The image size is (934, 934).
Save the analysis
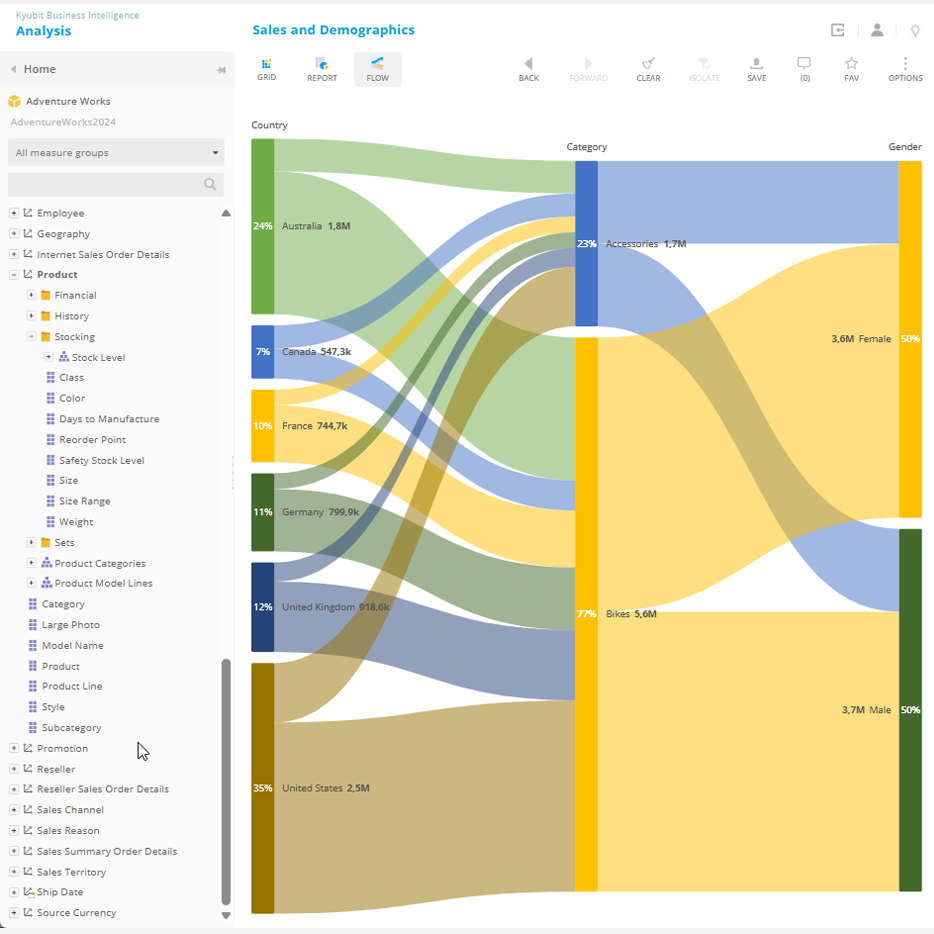pos(756,68)
